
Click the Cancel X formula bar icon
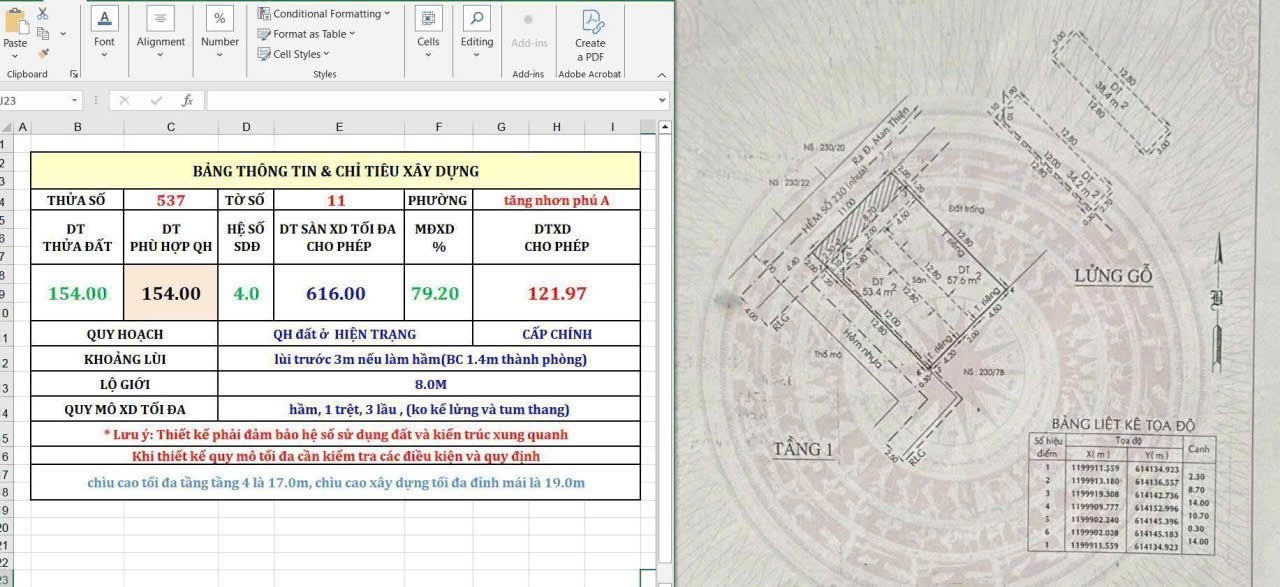(x=124, y=100)
